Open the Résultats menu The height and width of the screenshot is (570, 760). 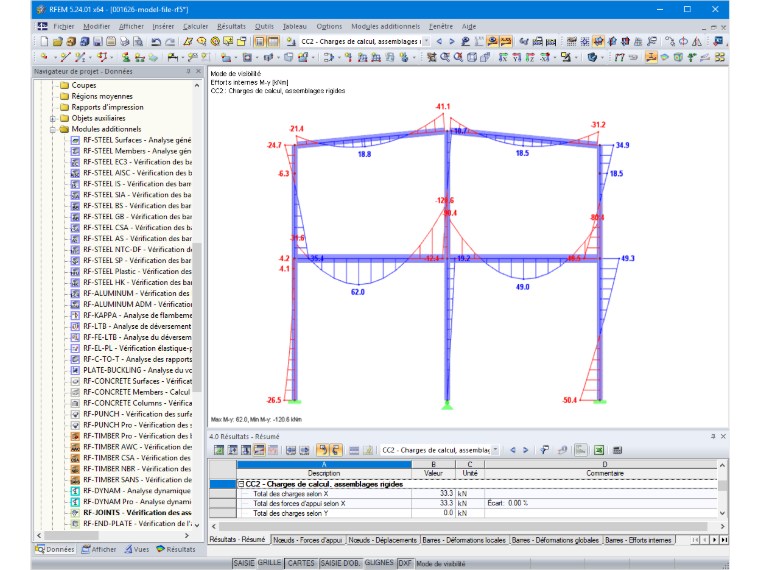[231, 27]
